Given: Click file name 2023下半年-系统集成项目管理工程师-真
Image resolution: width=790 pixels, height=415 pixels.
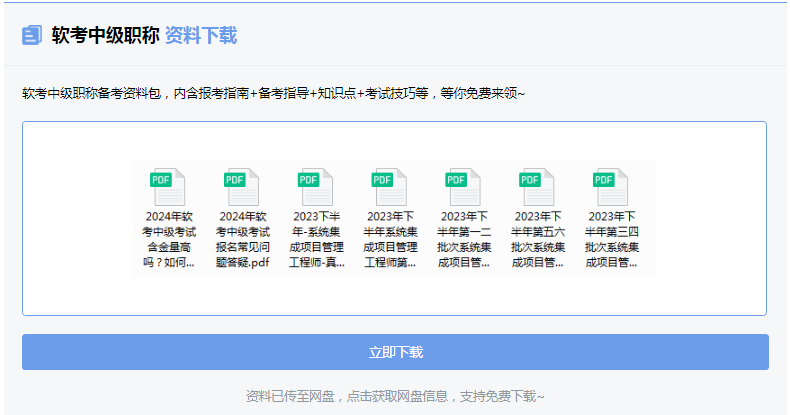Looking at the screenshot, I should tap(316, 240).
